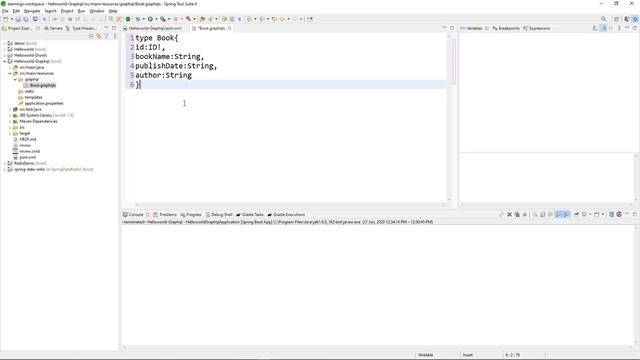Toggle Link with Editor in Project Explorer
Viewport: 640px width, 360px height.
pos(99,36)
